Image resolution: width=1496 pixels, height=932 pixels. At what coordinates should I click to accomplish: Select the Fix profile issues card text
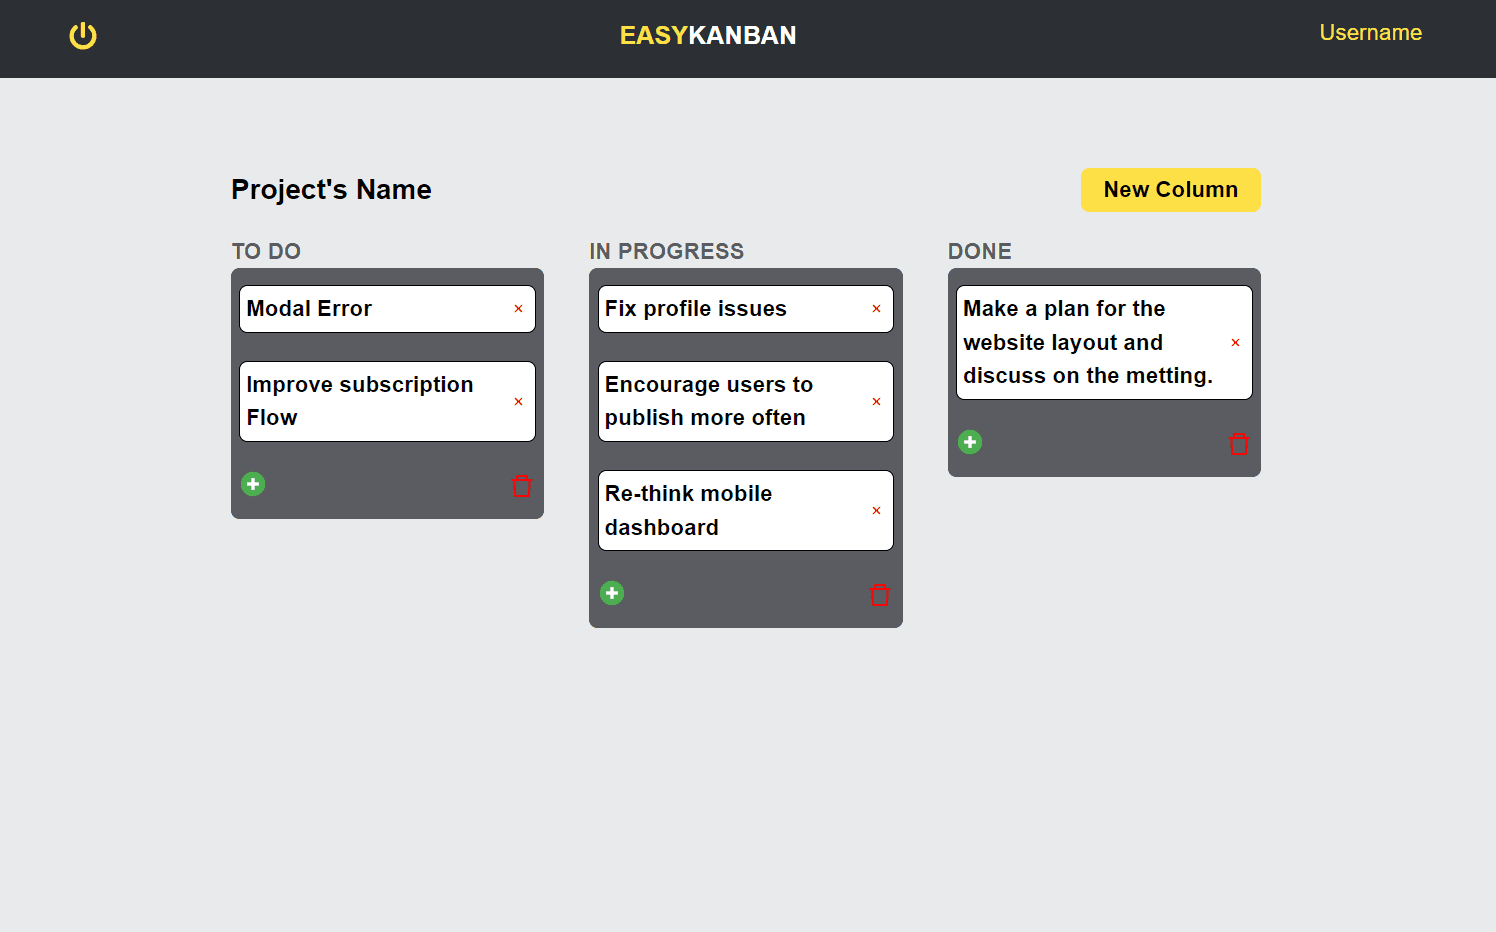[x=696, y=309]
